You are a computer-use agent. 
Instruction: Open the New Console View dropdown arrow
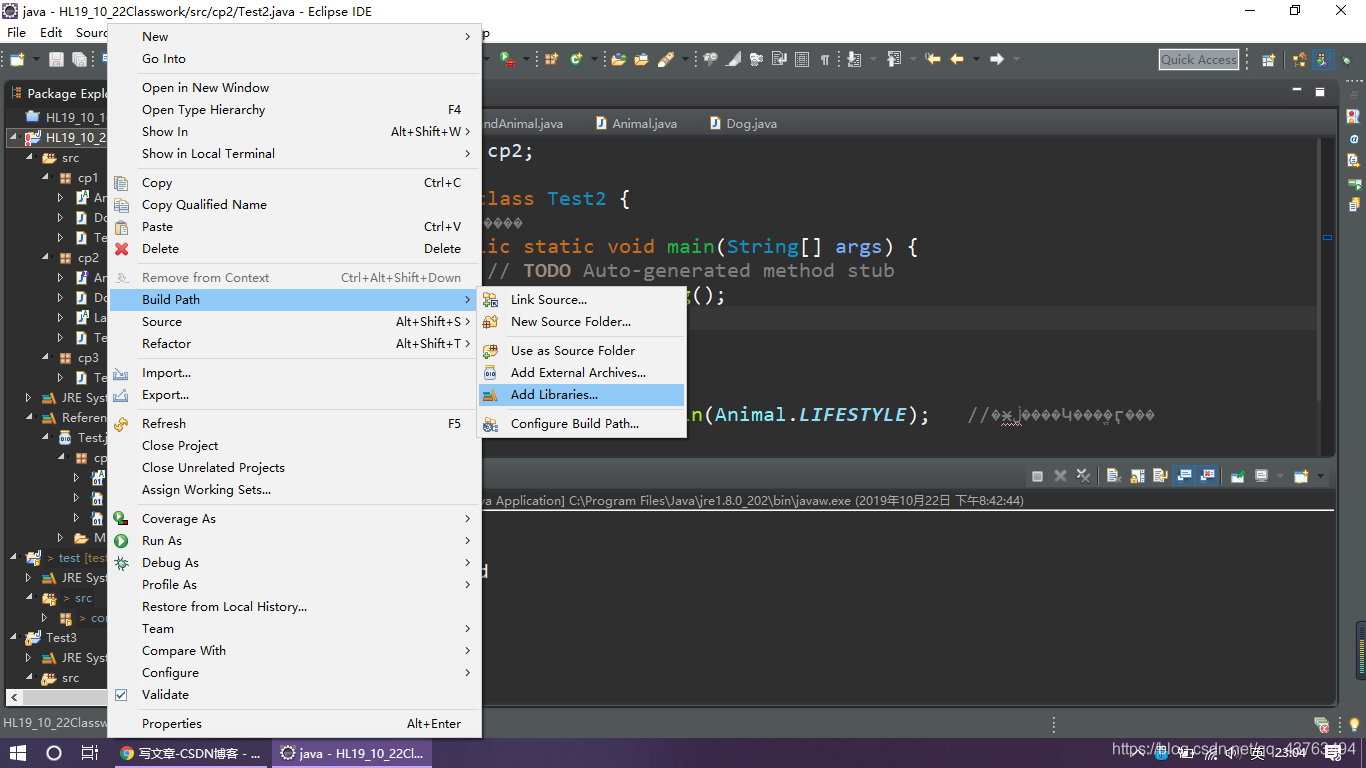click(x=1320, y=476)
